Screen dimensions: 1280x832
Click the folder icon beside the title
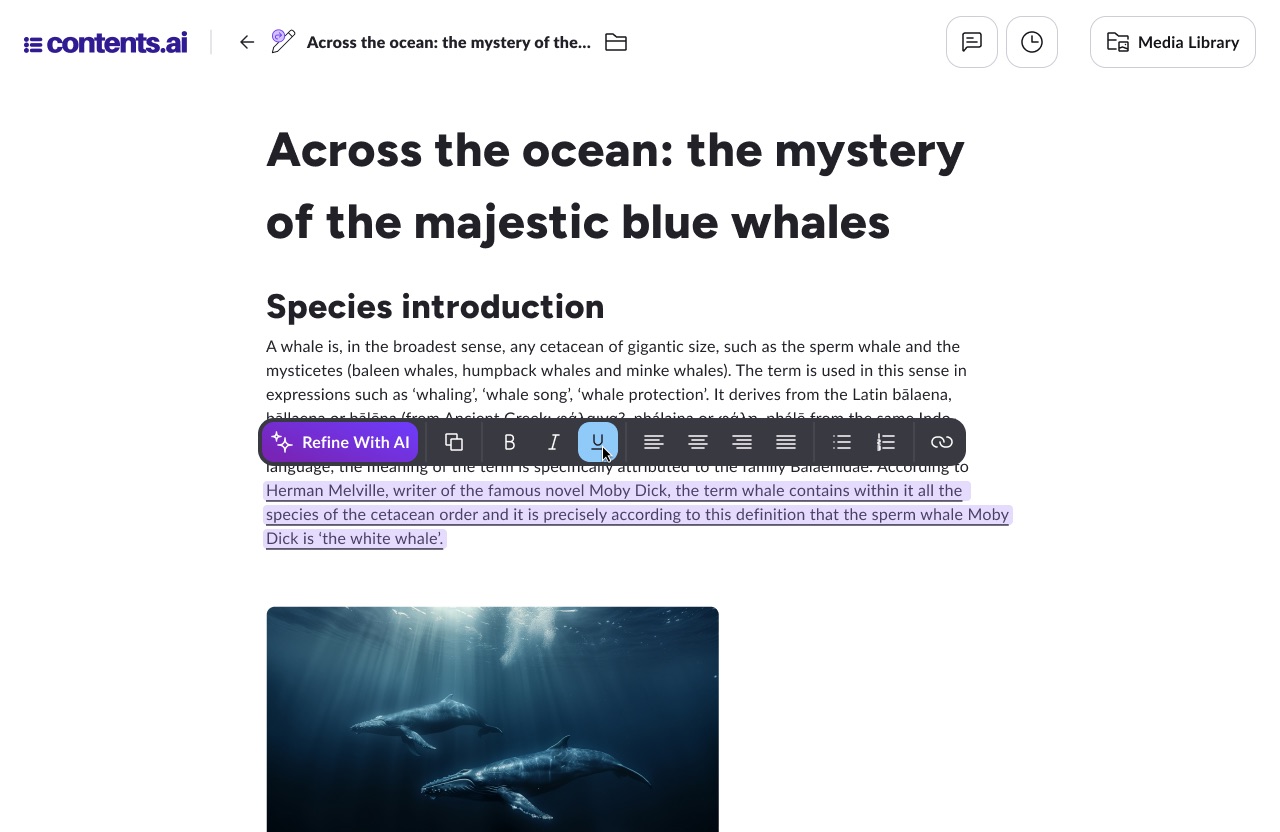point(616,42)
